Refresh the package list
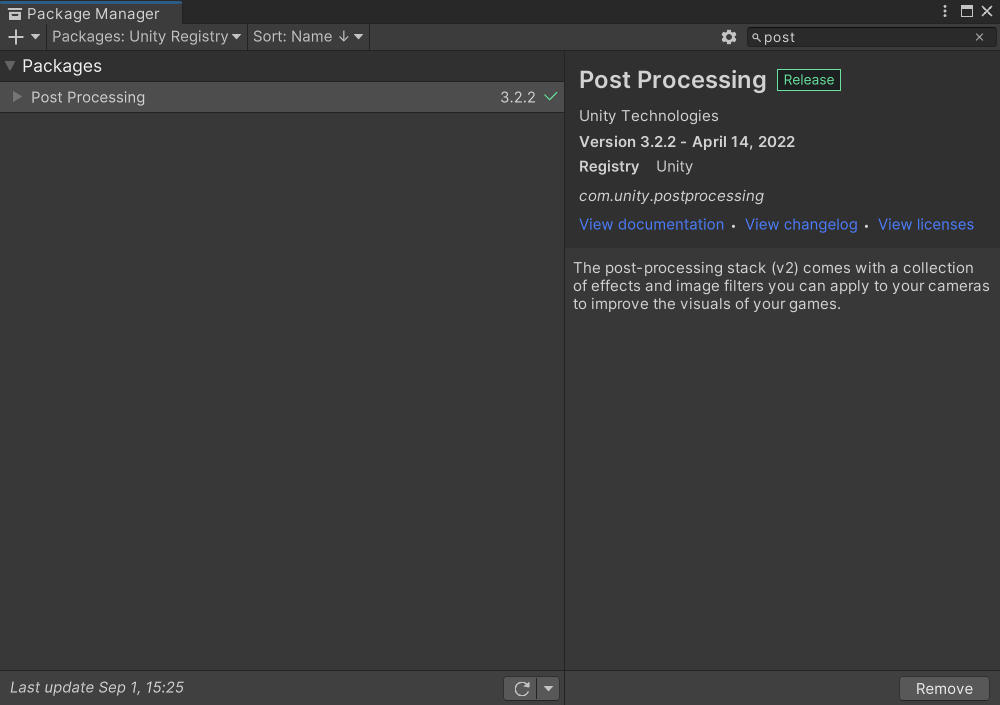1000x705 pixels. click(x=522, y=688)
